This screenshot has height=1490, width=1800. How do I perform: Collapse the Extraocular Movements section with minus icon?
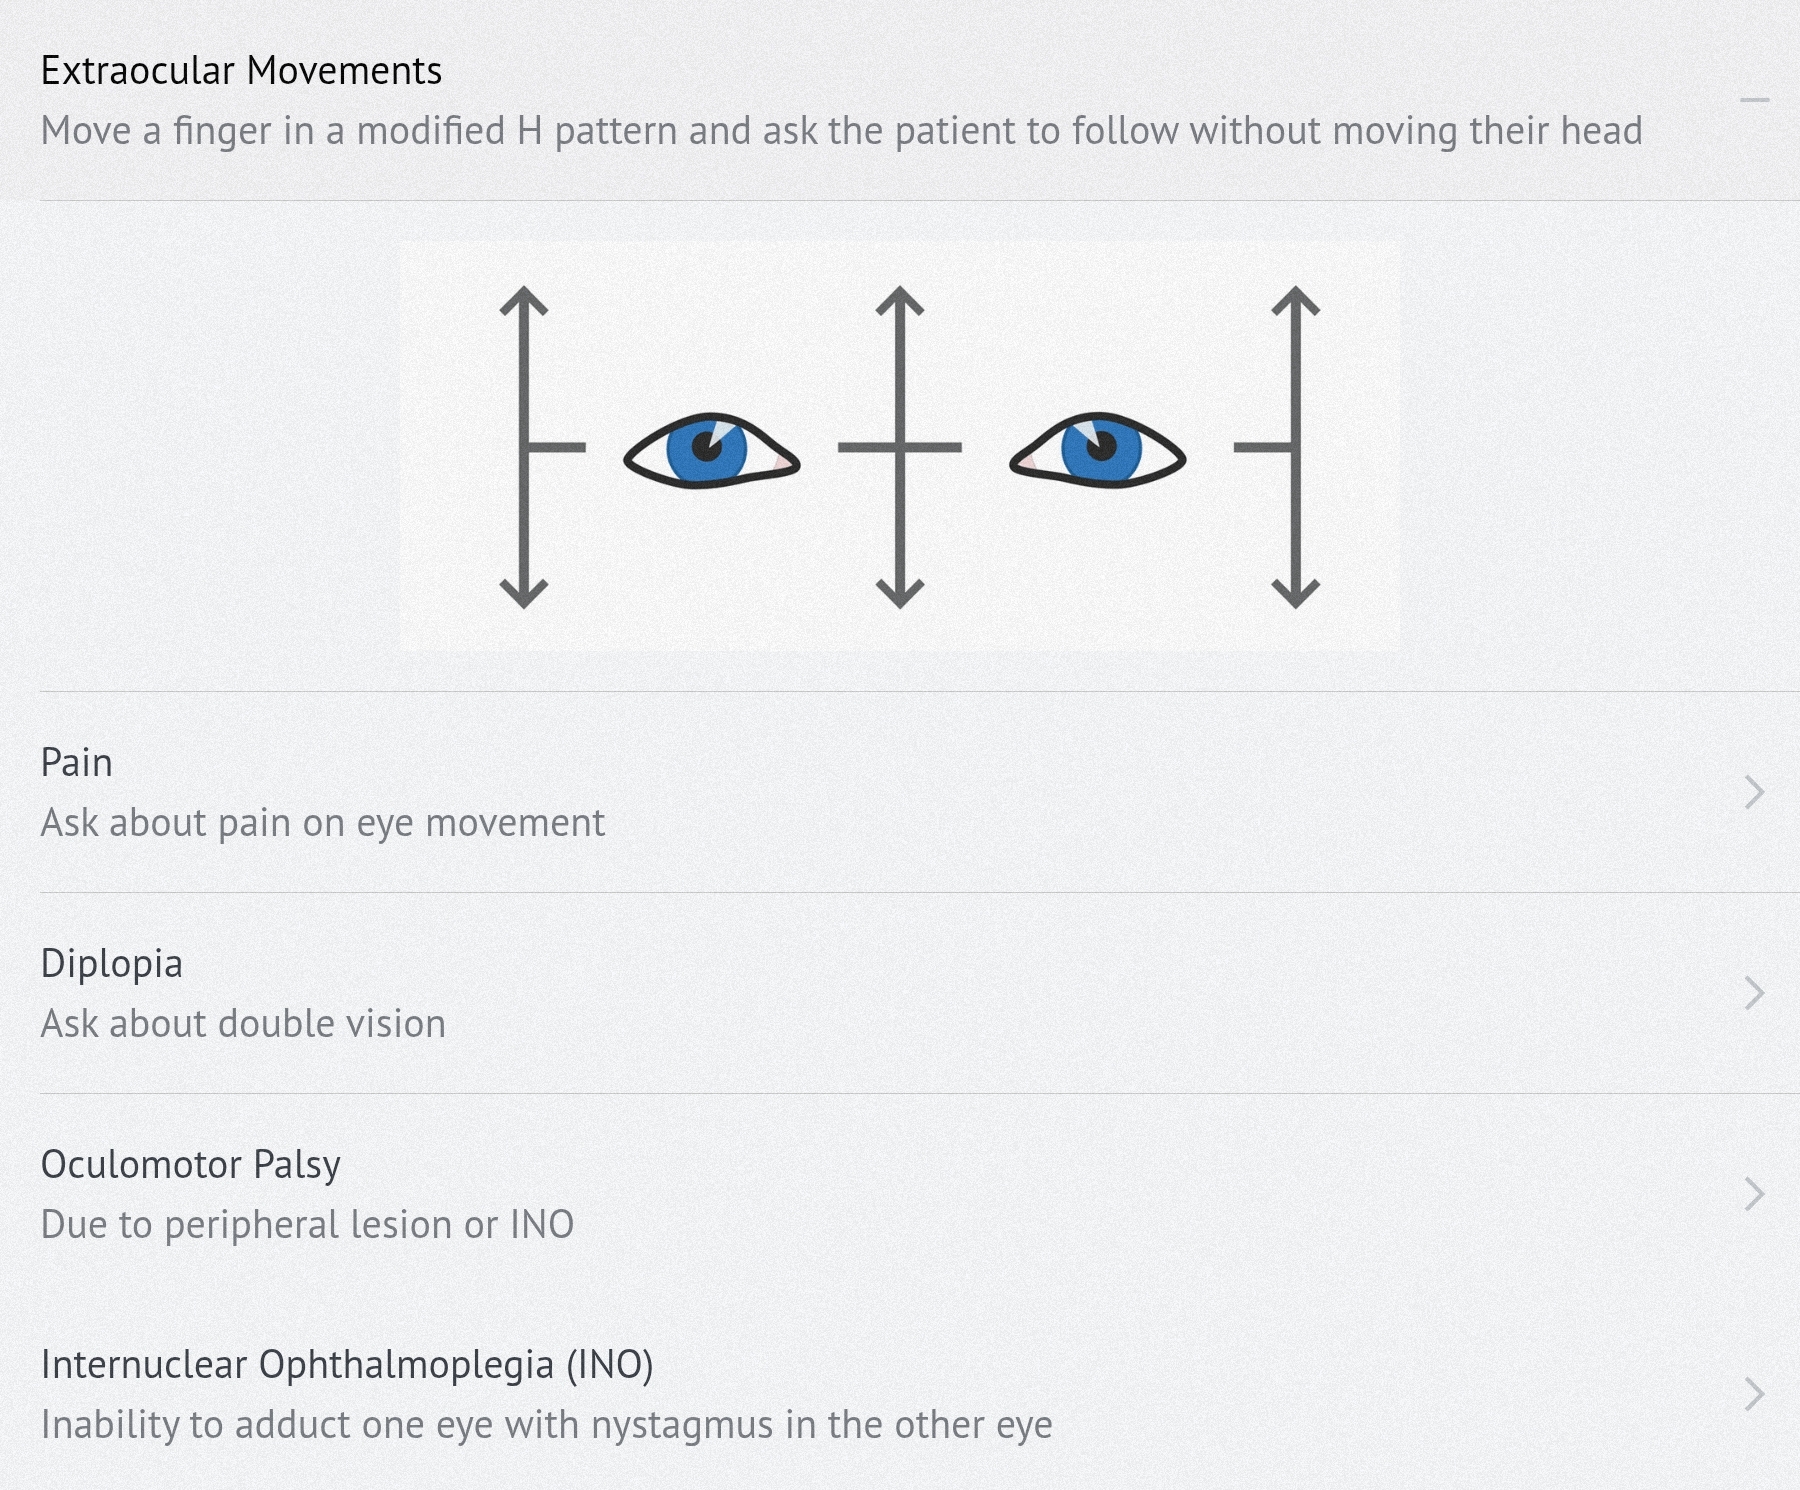1754,100
